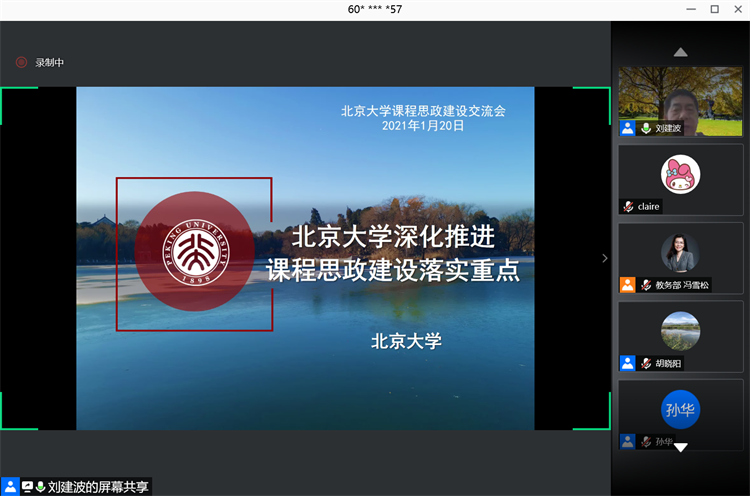Click the 胡晓阳 name label
Viewport: 750px width, 496px height.
[668, 364]
